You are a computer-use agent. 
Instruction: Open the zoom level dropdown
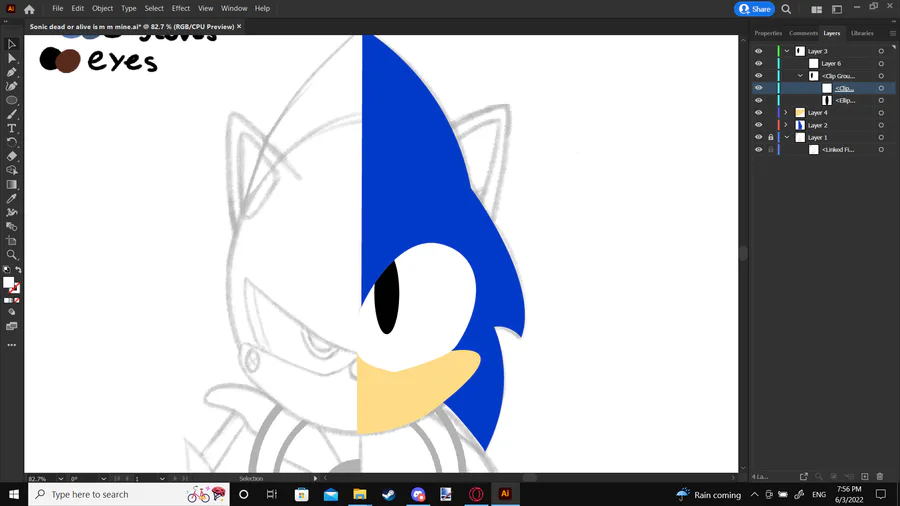pos(60,478)
